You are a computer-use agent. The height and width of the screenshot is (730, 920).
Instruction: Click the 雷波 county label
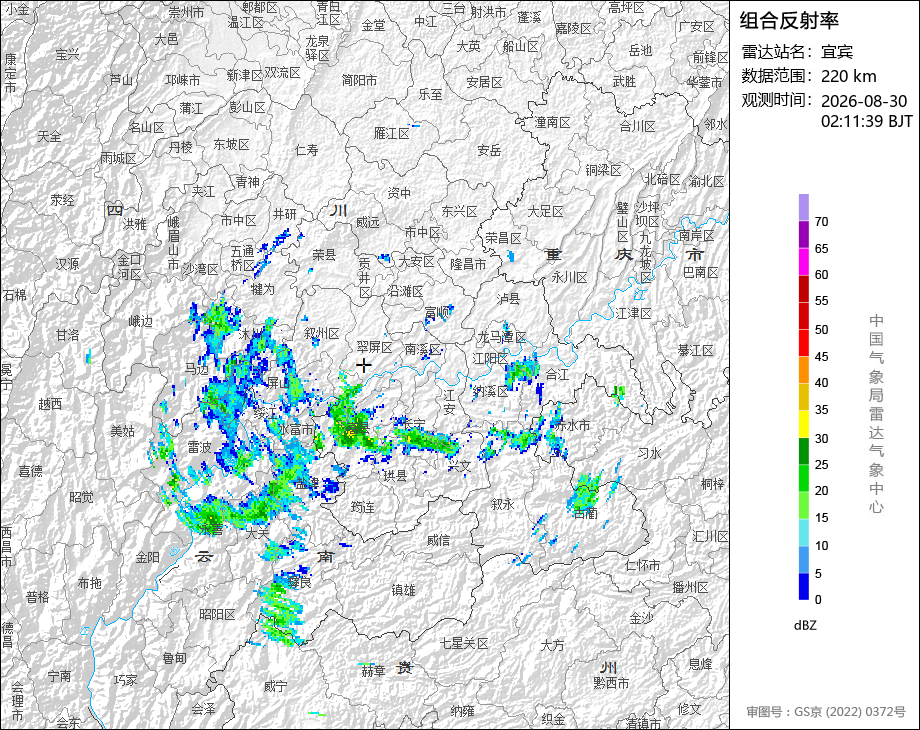pyautogui.click(x=199, y=447)
